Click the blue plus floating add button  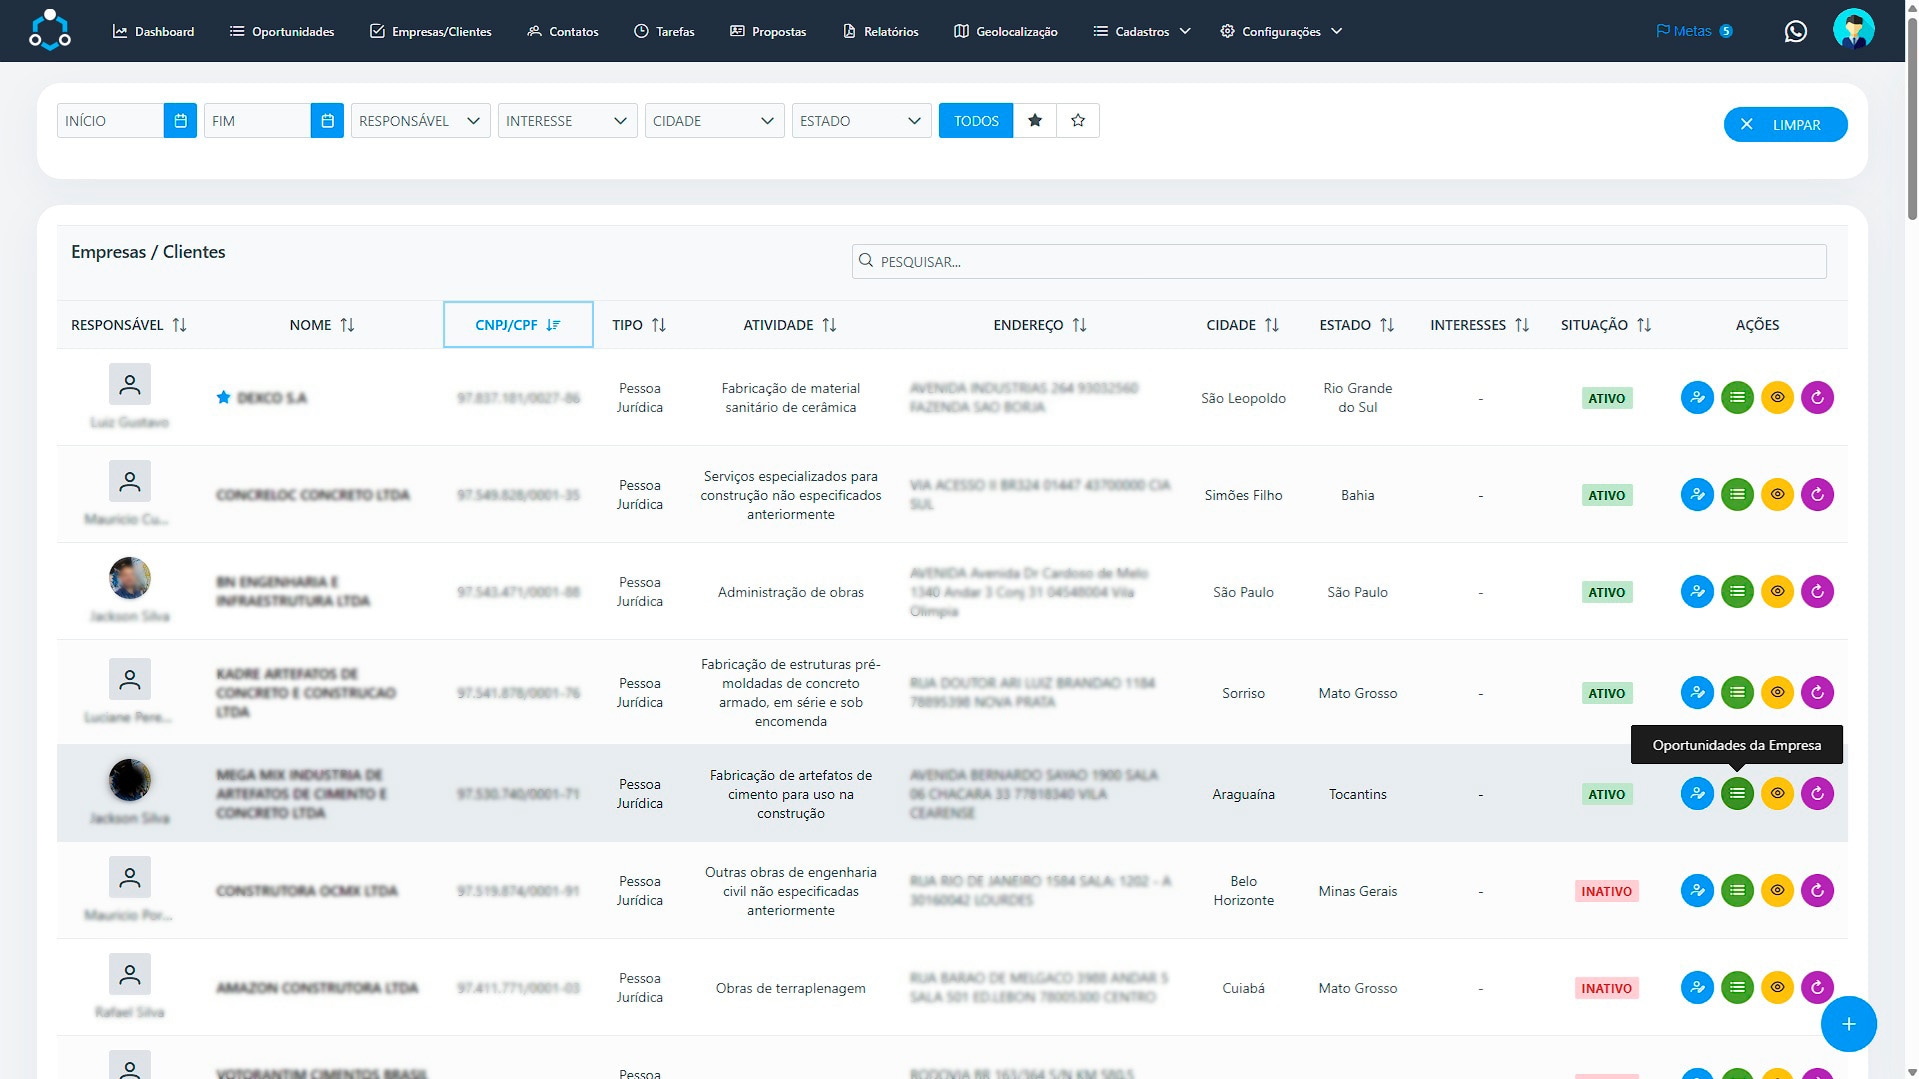click(1847, 1023)
